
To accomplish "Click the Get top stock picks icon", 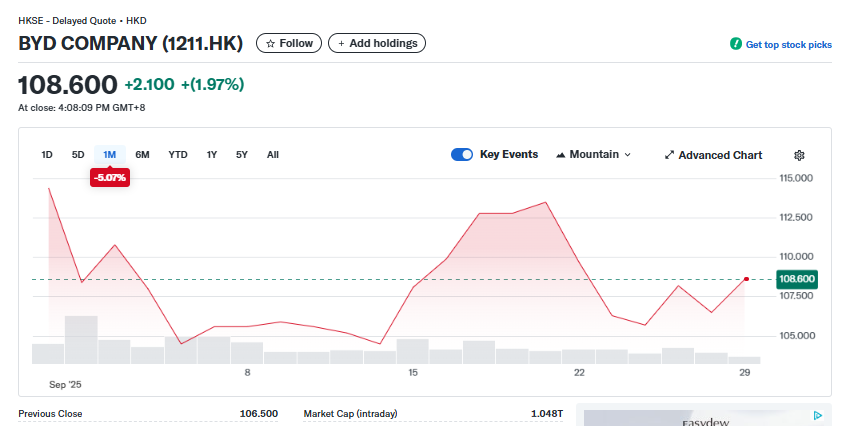I will [x=736, y=44].
